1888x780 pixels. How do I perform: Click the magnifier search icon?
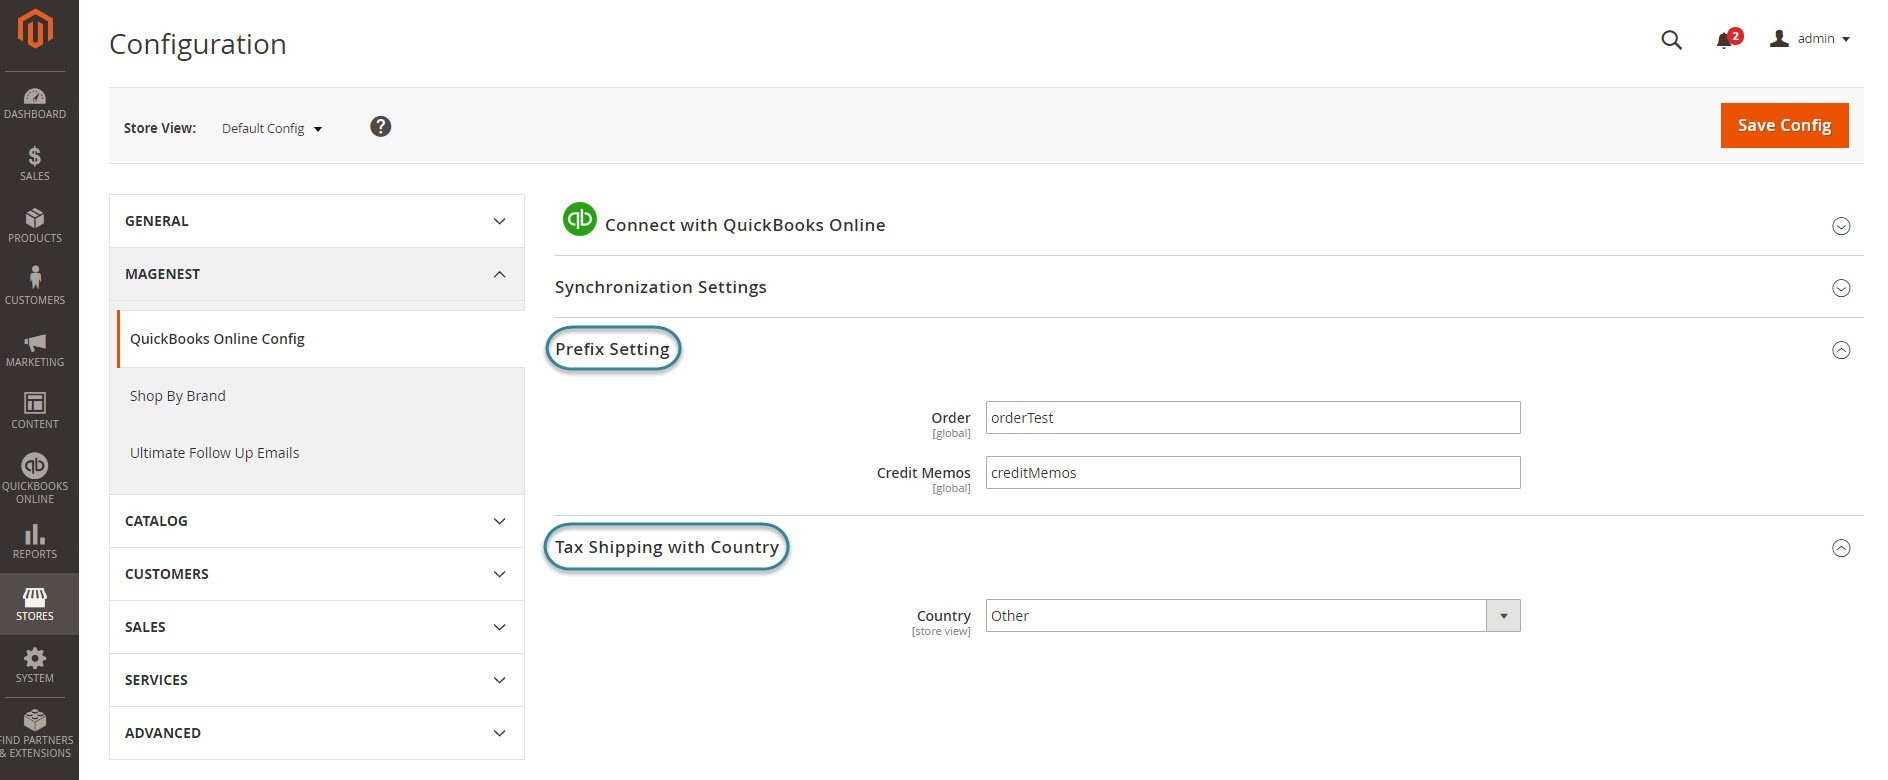coord(1671,40)
